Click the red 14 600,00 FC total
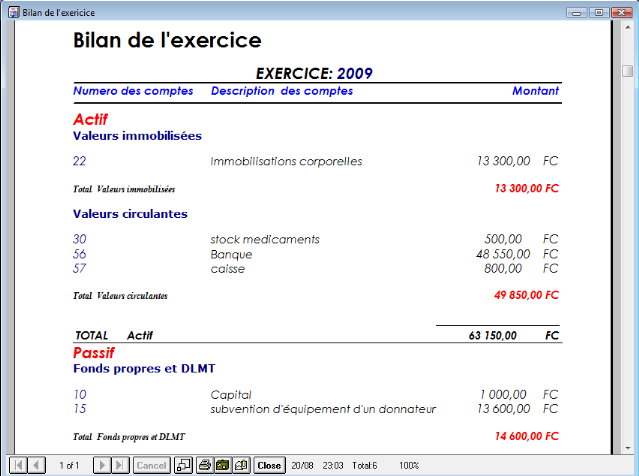The height and width of the screenshot is (476, 639). [527, 436]
